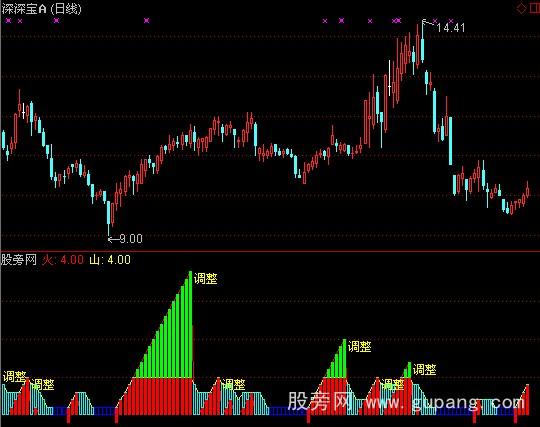Select the 山: 4.00 indicator value

[x=110, y=260]
